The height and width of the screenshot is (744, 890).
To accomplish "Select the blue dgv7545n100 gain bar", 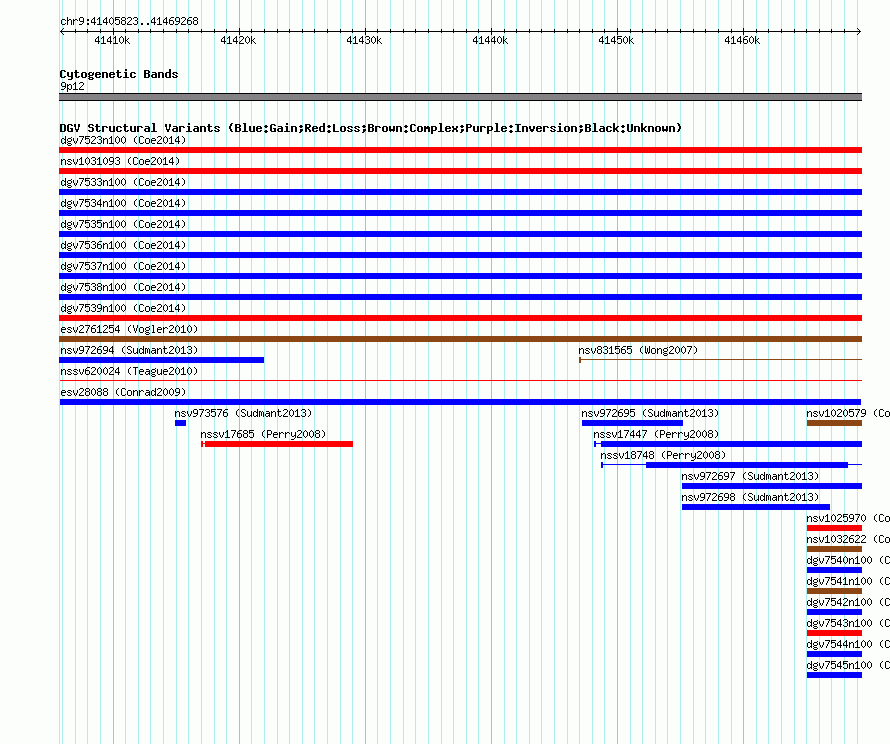I will (834, 675).
